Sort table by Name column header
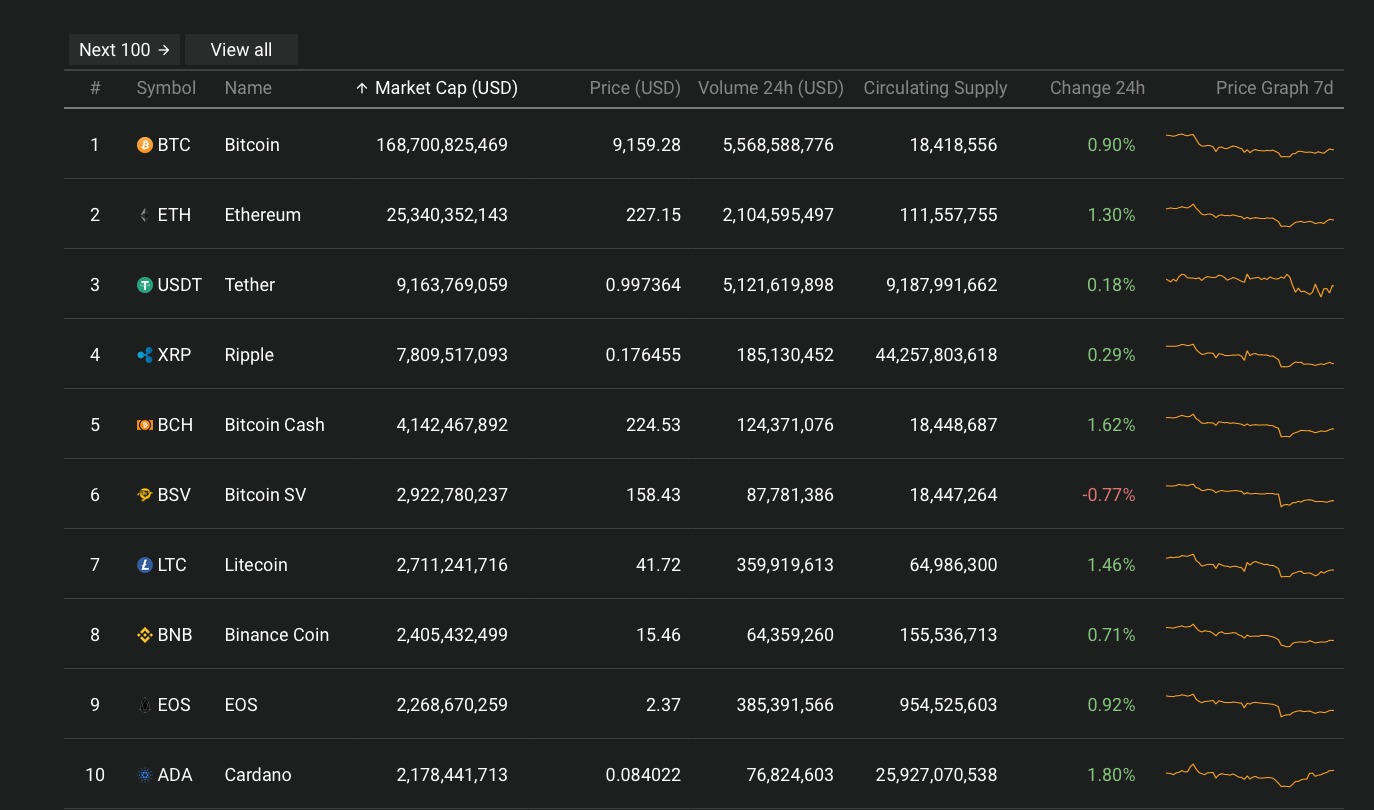 coord(248,88)
